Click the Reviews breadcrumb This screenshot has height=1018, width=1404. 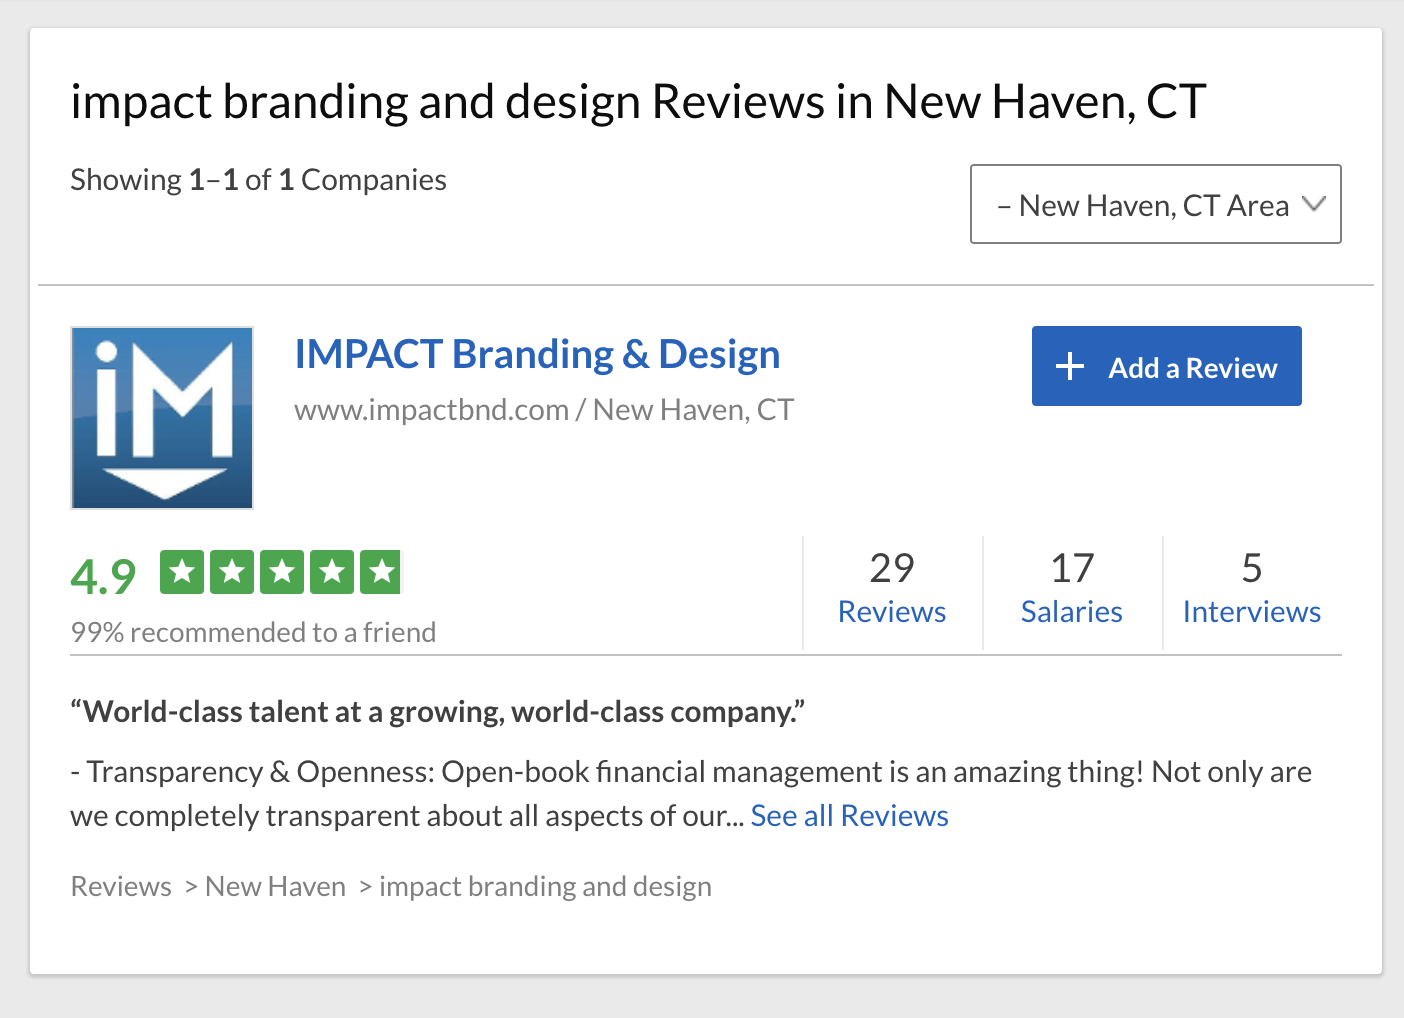(x=121, y=887)
